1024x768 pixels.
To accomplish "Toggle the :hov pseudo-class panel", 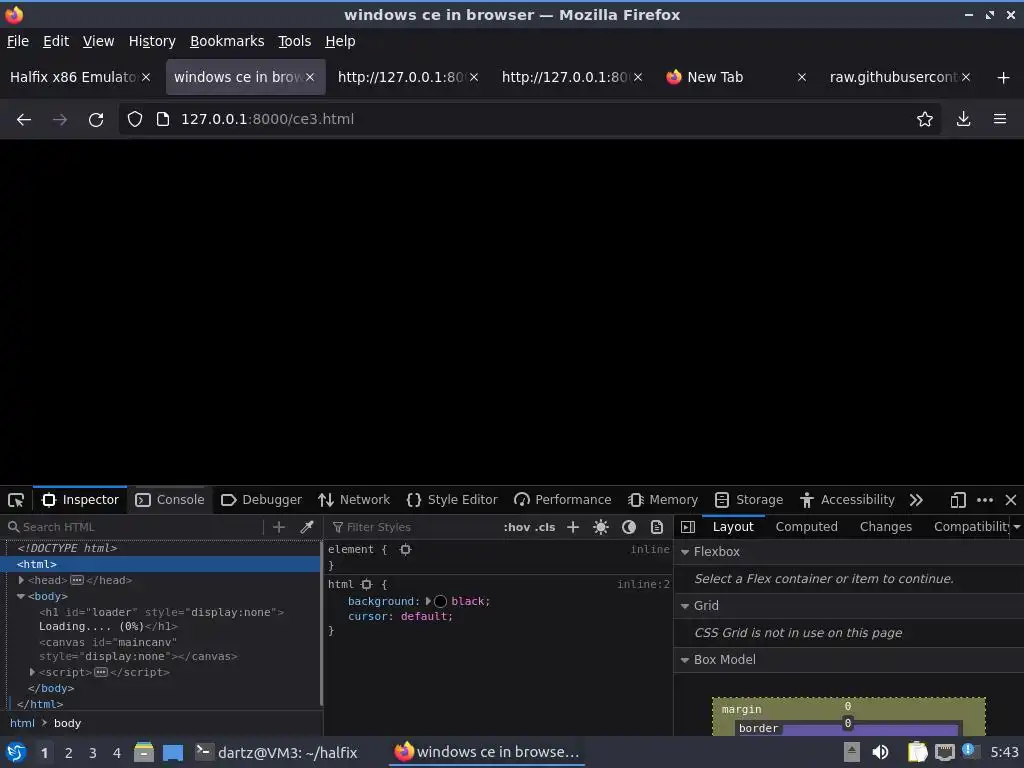I will click(517, 527).
